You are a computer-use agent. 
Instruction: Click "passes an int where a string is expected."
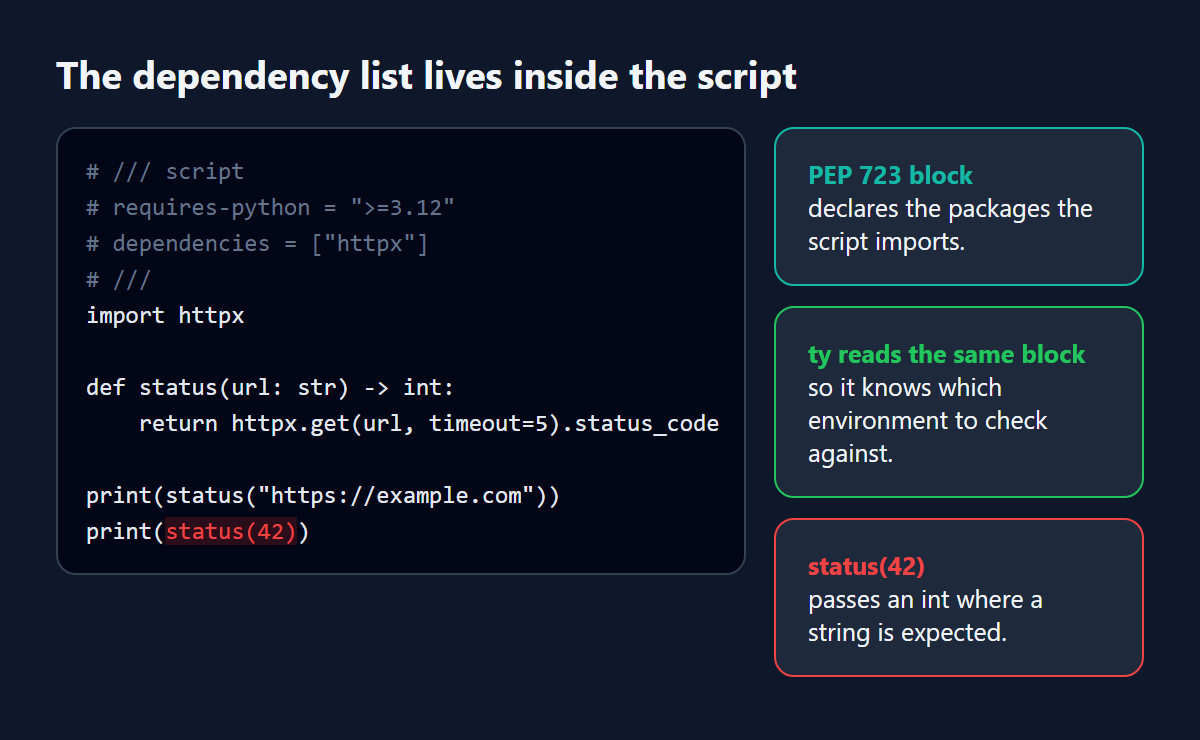click(925, 616)
